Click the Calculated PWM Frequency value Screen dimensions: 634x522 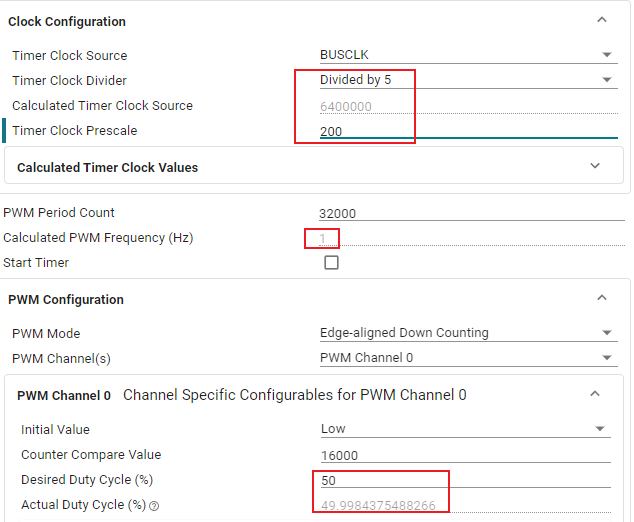point(323,238)
